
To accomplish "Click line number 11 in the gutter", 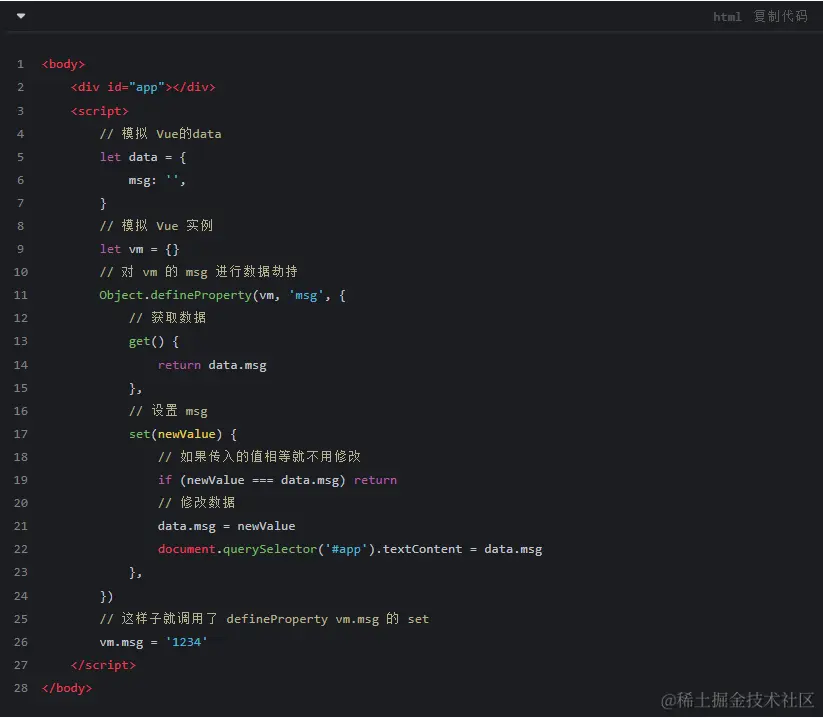I will (20, 295).
